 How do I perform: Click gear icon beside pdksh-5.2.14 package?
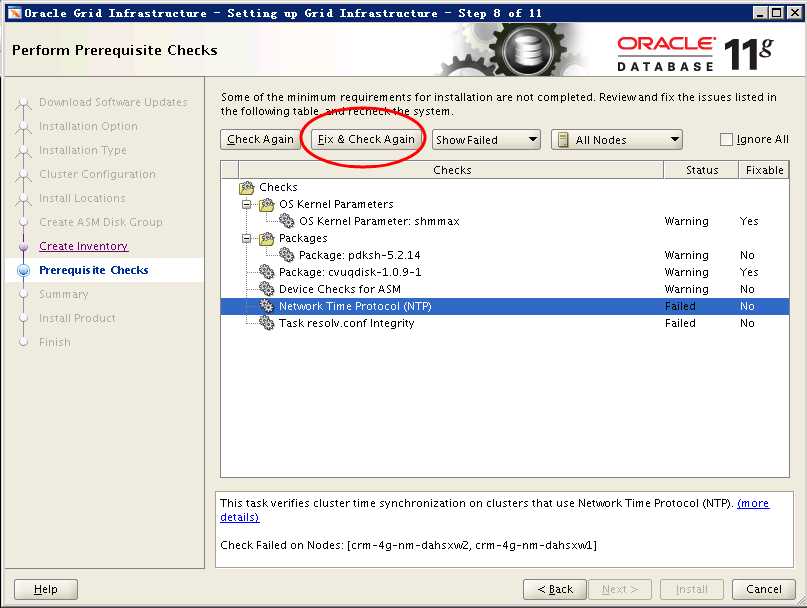pyautogui.click(x=286, y=255)
